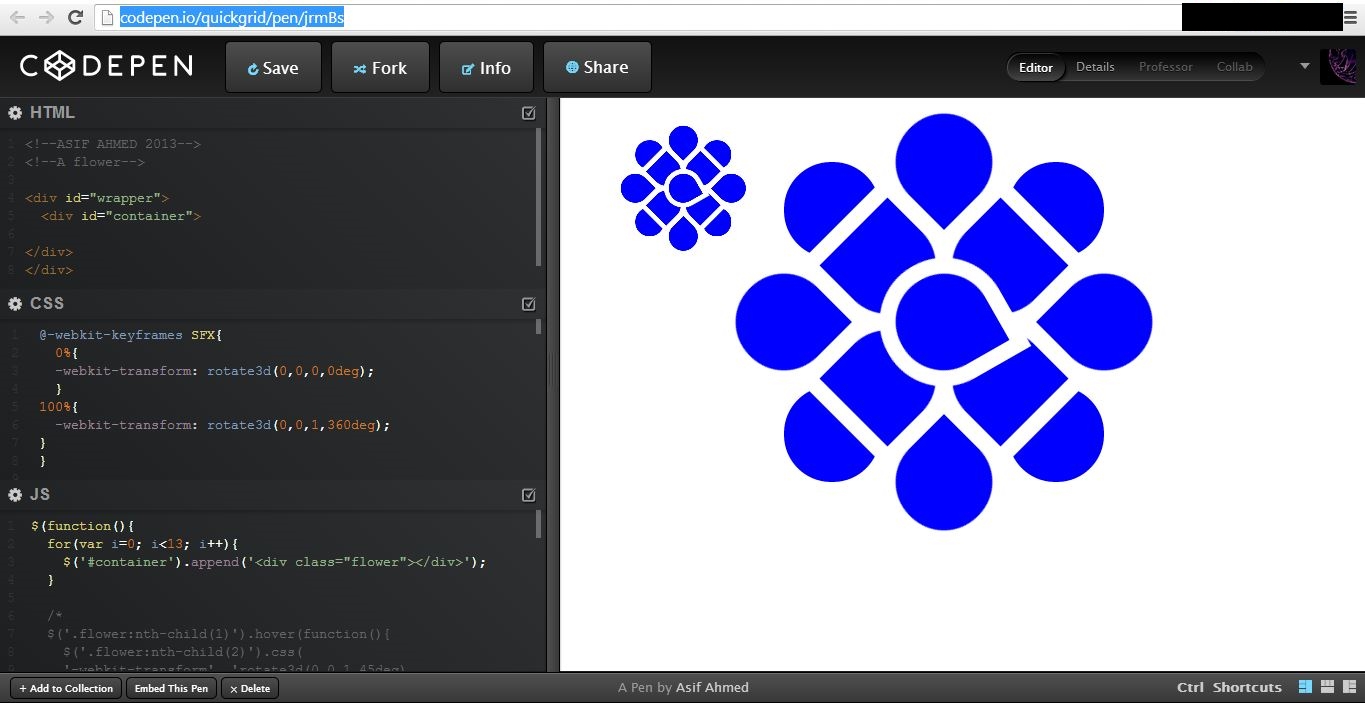Select editors-on-top layout icon
This screenshot has width=1365, height=703.
[1328, 687]
